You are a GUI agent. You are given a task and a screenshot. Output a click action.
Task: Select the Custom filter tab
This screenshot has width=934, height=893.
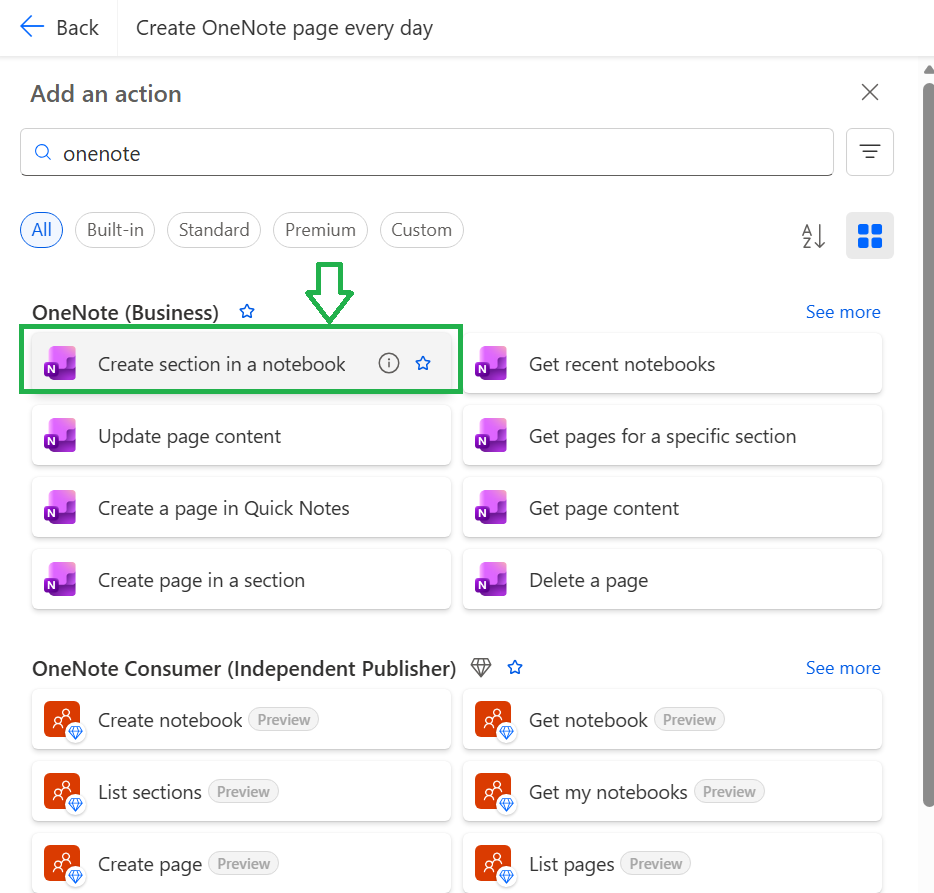(x=422, y=230)
